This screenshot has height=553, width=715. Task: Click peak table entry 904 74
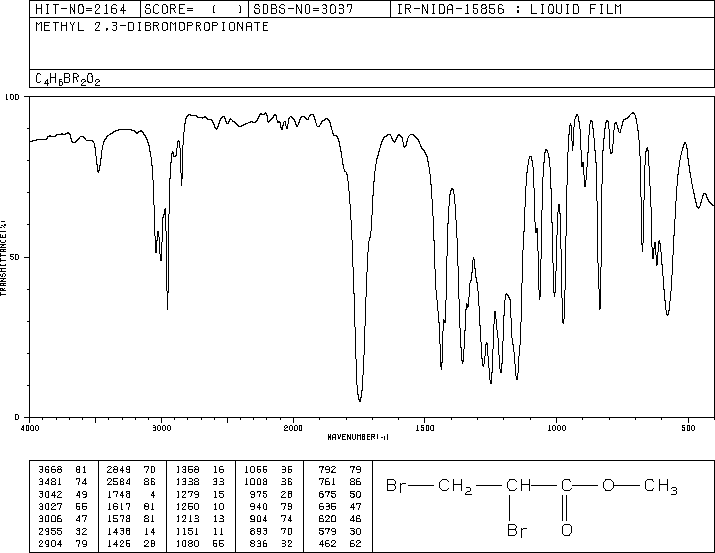click(x=271, y=519)
